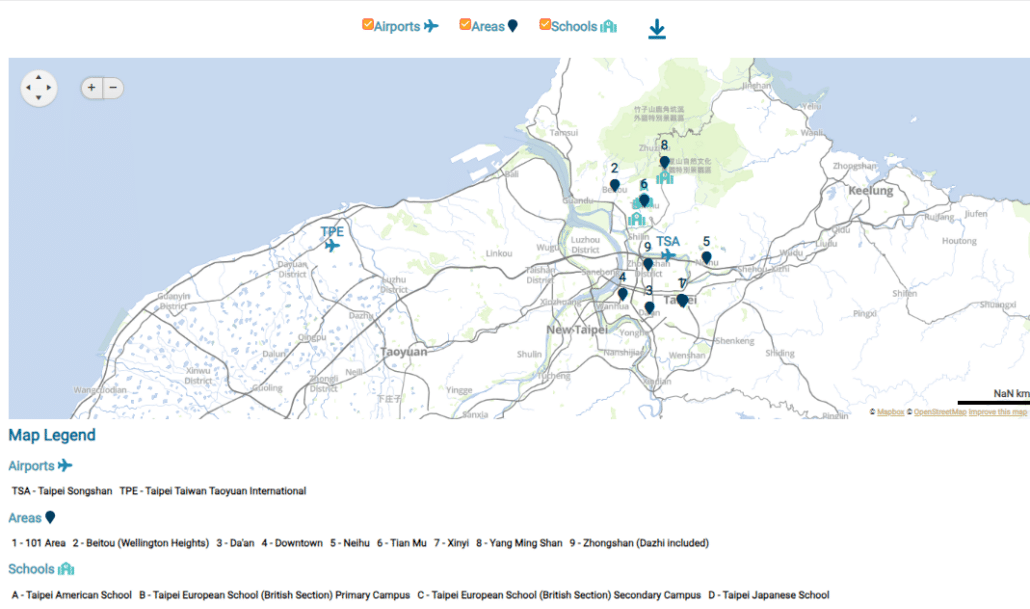Zoom in with the plus button
Image resolution: width=1030 pixels, height=609 pixels.
tap(91, 88)
